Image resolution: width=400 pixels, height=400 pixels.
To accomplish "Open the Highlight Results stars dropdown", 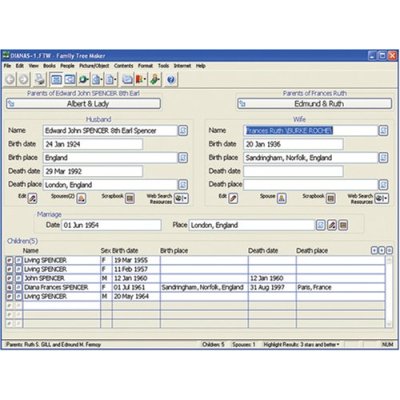I will tap(301, 344).
